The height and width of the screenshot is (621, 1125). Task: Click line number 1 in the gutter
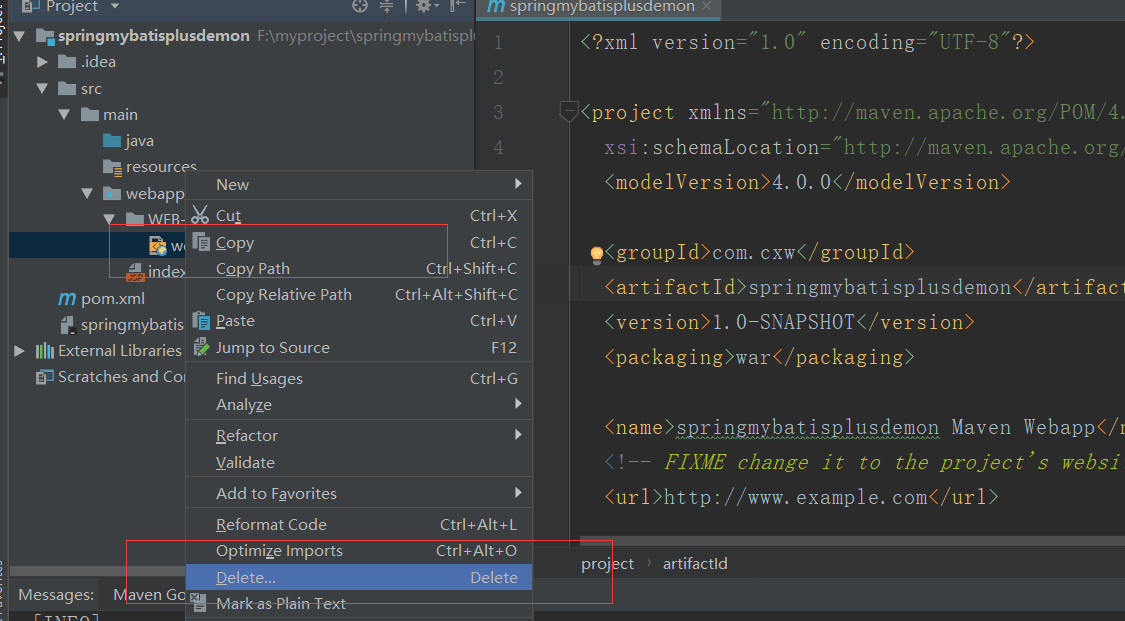click(x=498, y=43)
